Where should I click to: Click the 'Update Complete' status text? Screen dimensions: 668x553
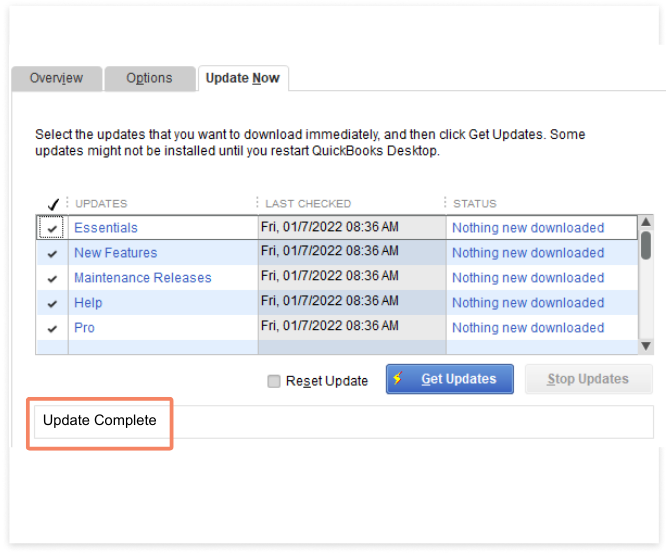[x=100, y=421]
